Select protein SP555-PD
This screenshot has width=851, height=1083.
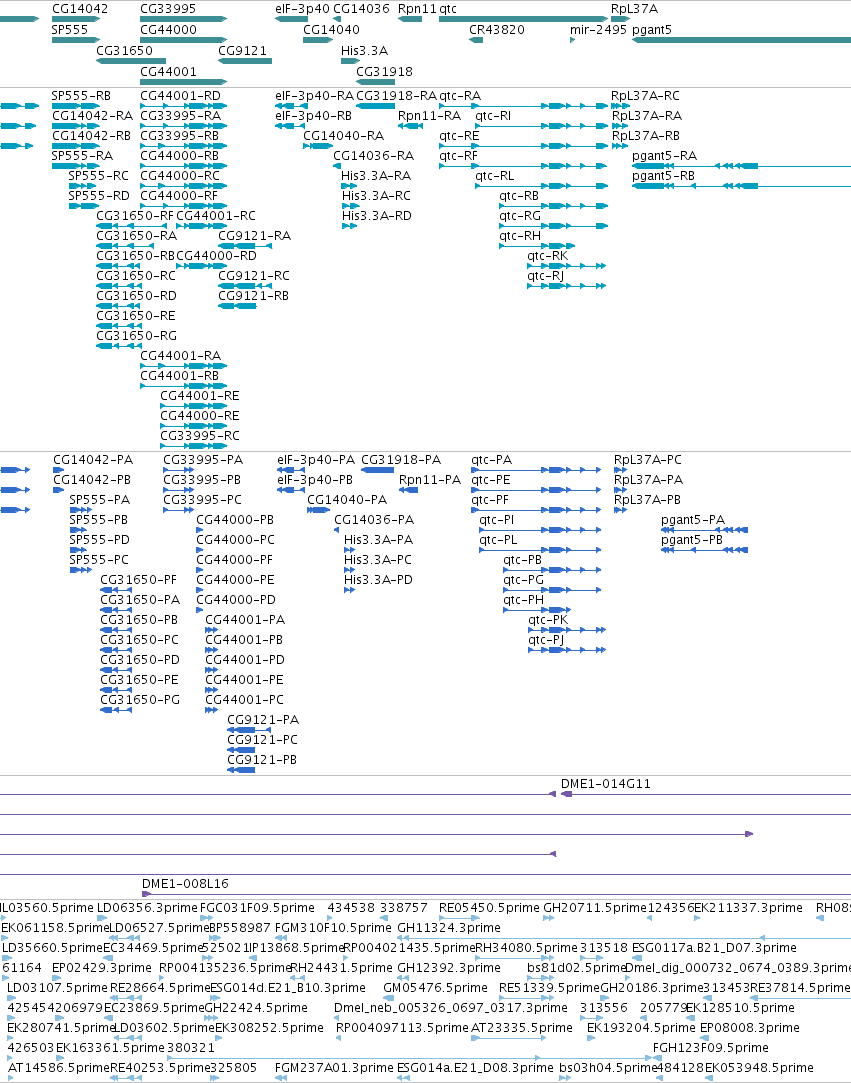click(99, 540)
